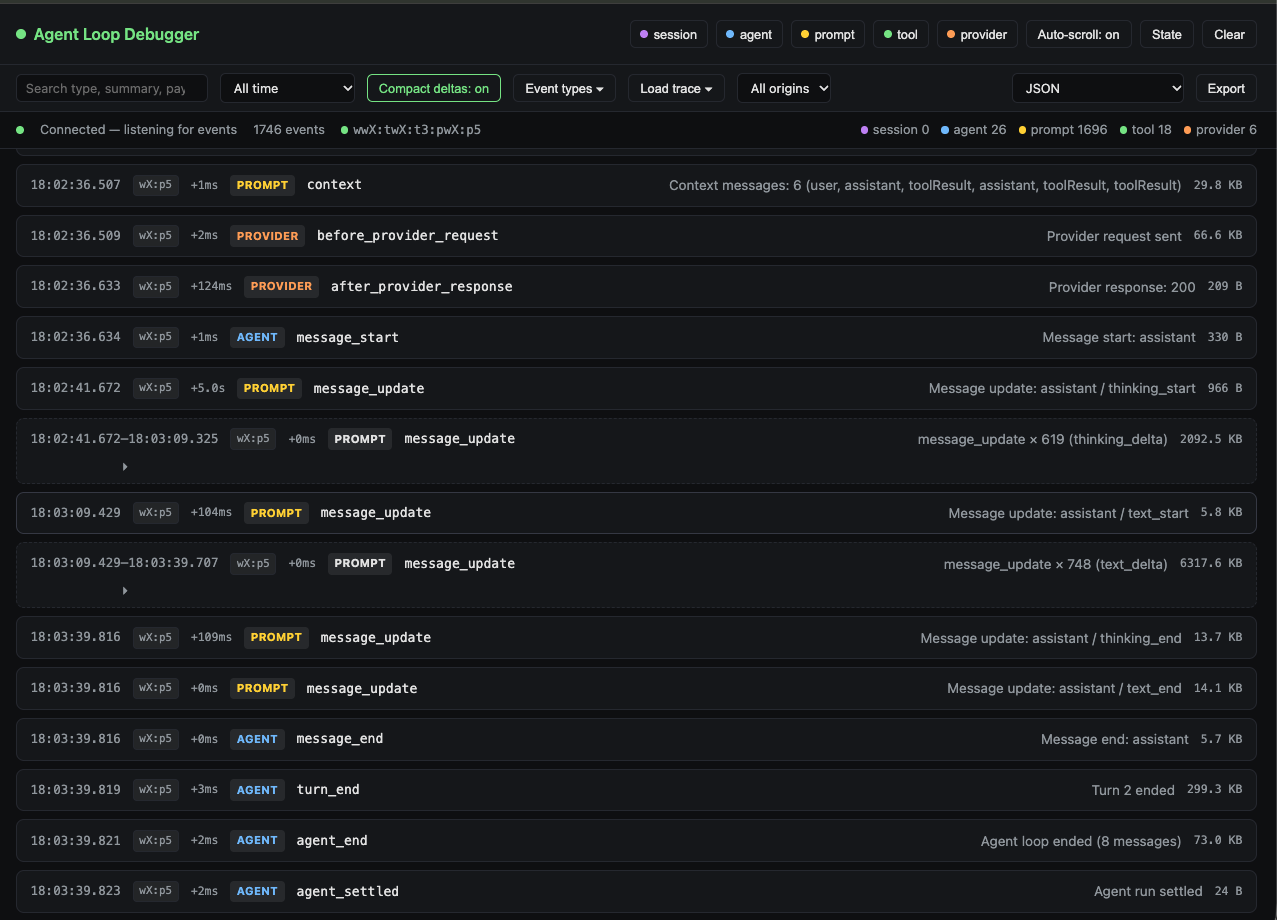Click the Provider response: 200 summary
Viewport: 1277px width, 920px height.
(x=1122, y=287)
